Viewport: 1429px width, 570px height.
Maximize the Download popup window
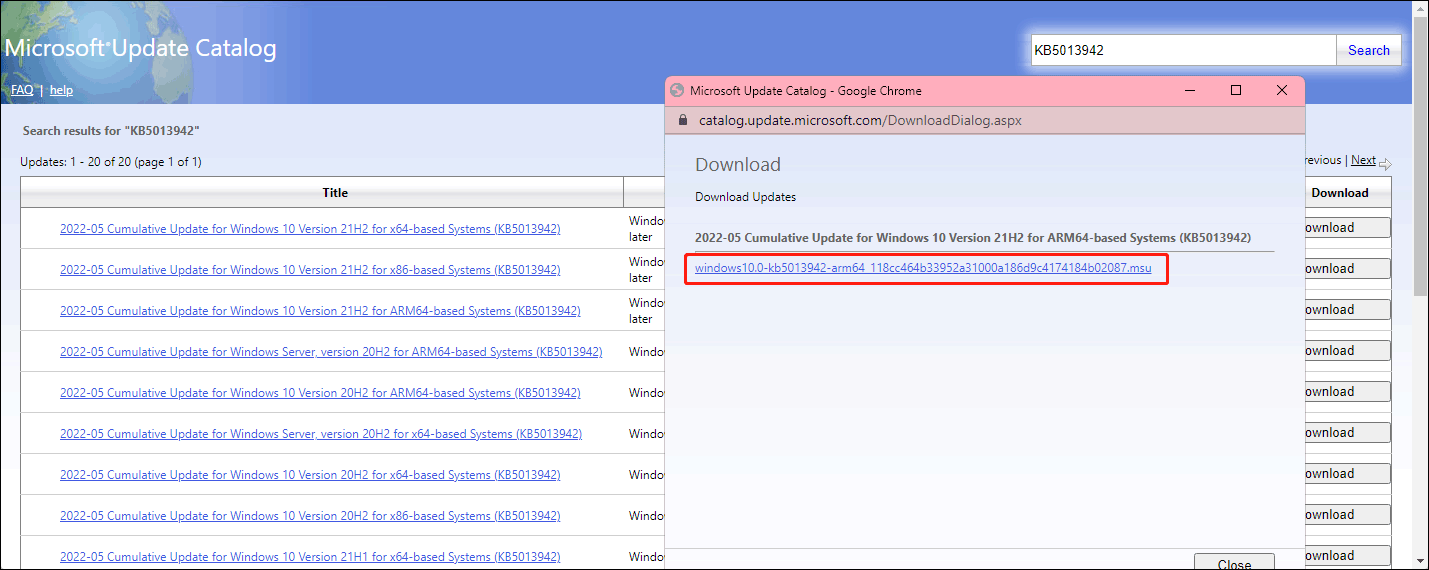[x=1236, y=90]
